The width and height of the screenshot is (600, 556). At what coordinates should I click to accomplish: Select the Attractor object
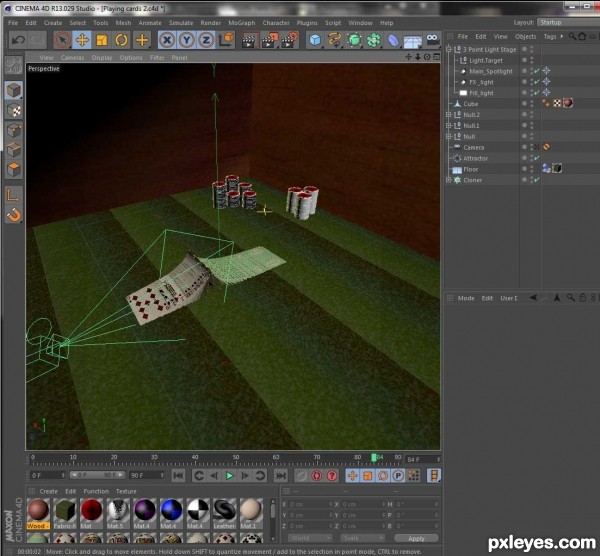coord(475,158)
